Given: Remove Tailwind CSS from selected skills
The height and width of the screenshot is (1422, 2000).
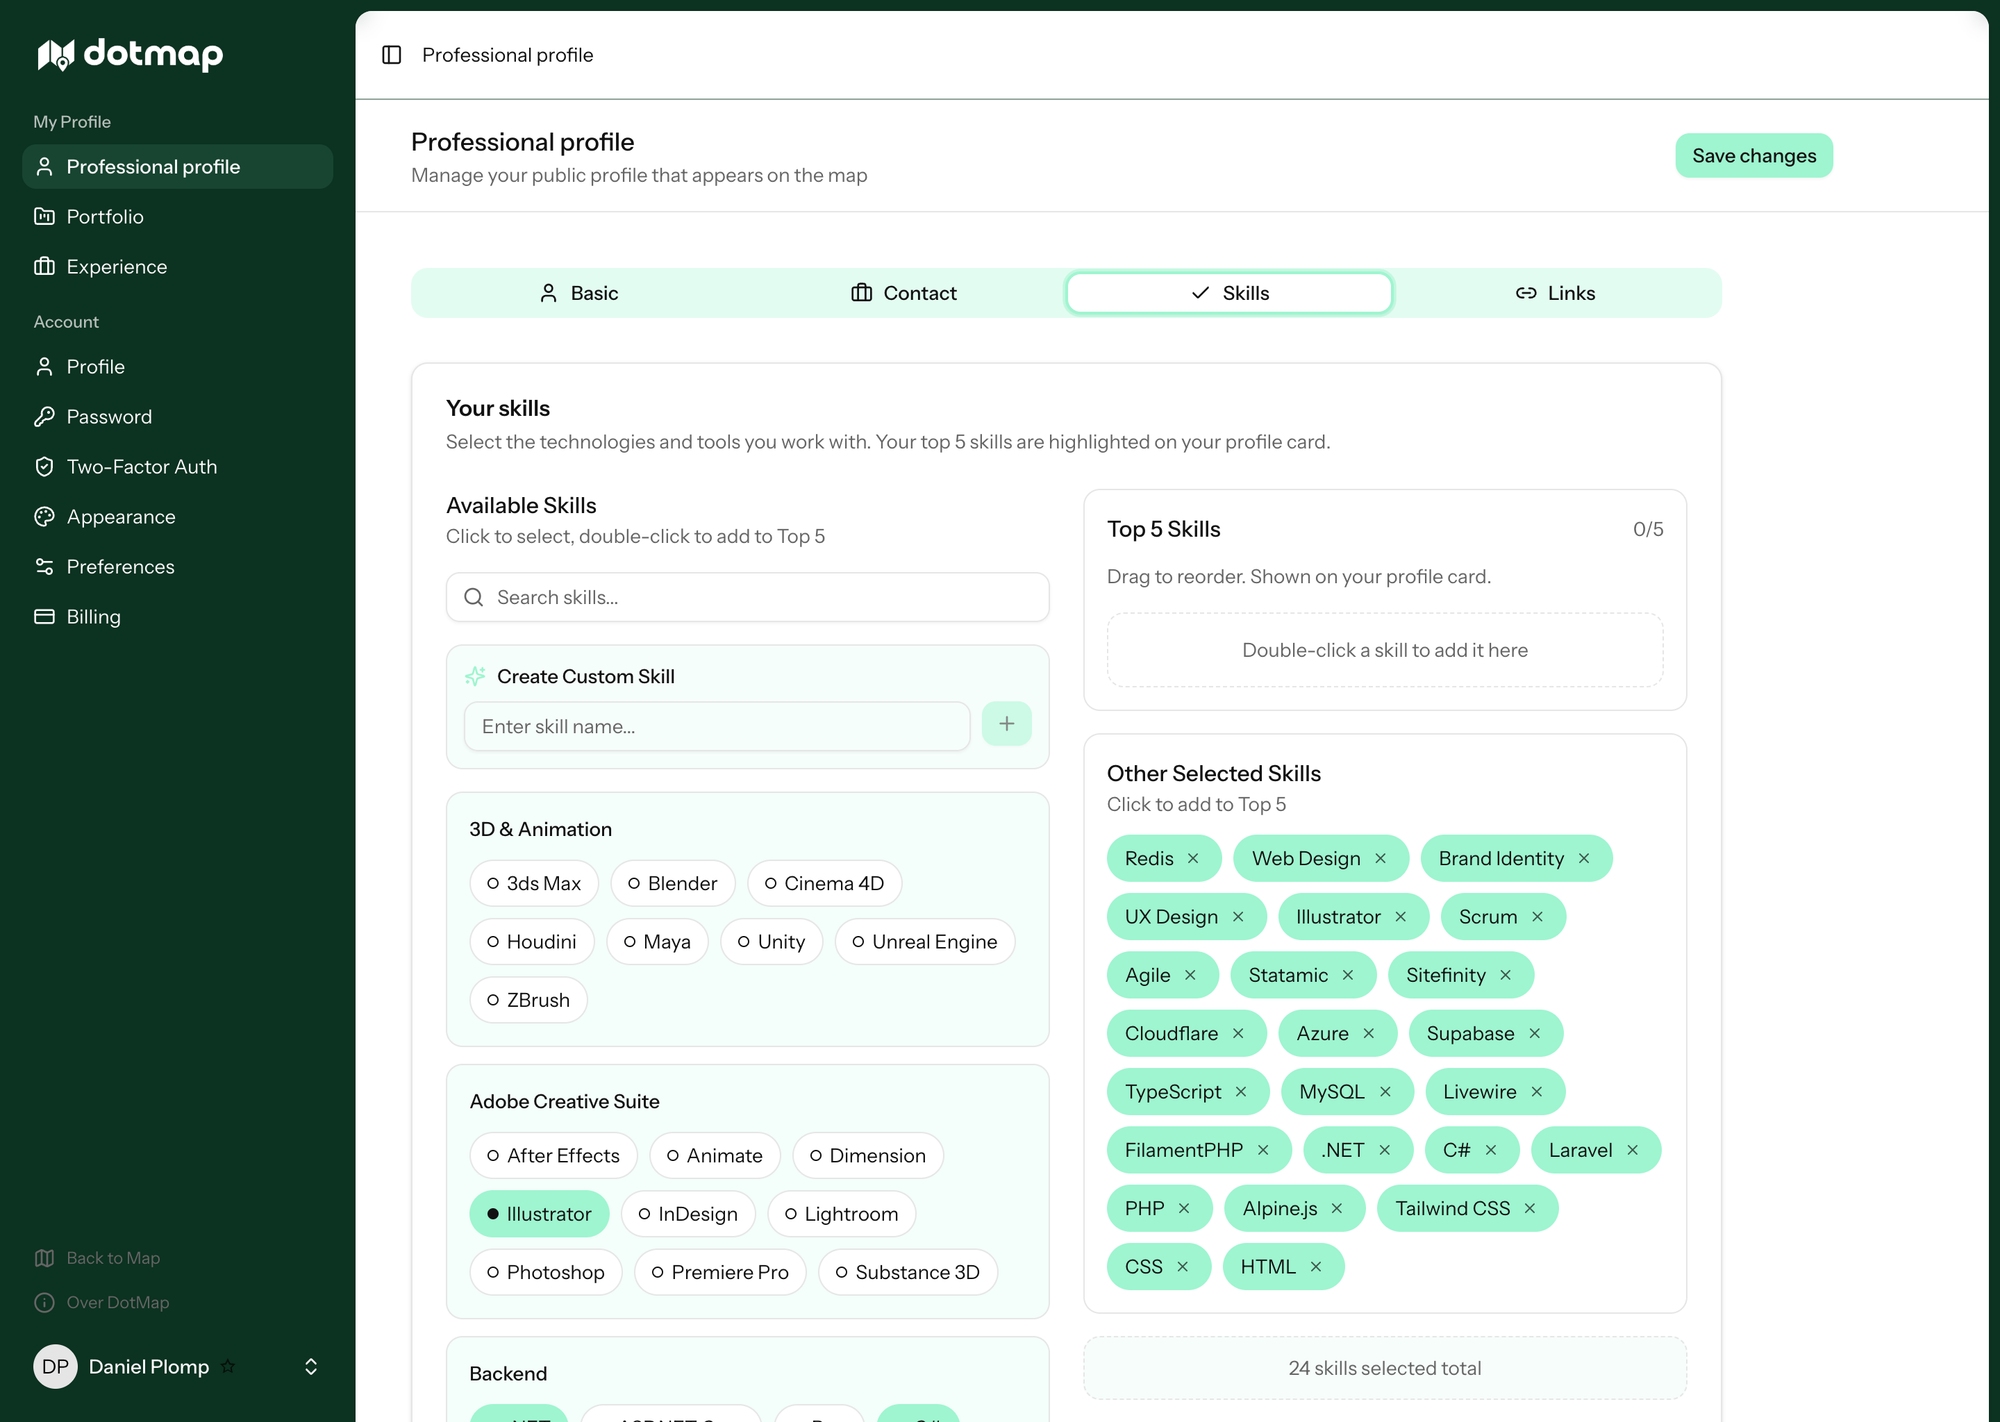Looking at the screenshot, I should coord(1530,1209).
